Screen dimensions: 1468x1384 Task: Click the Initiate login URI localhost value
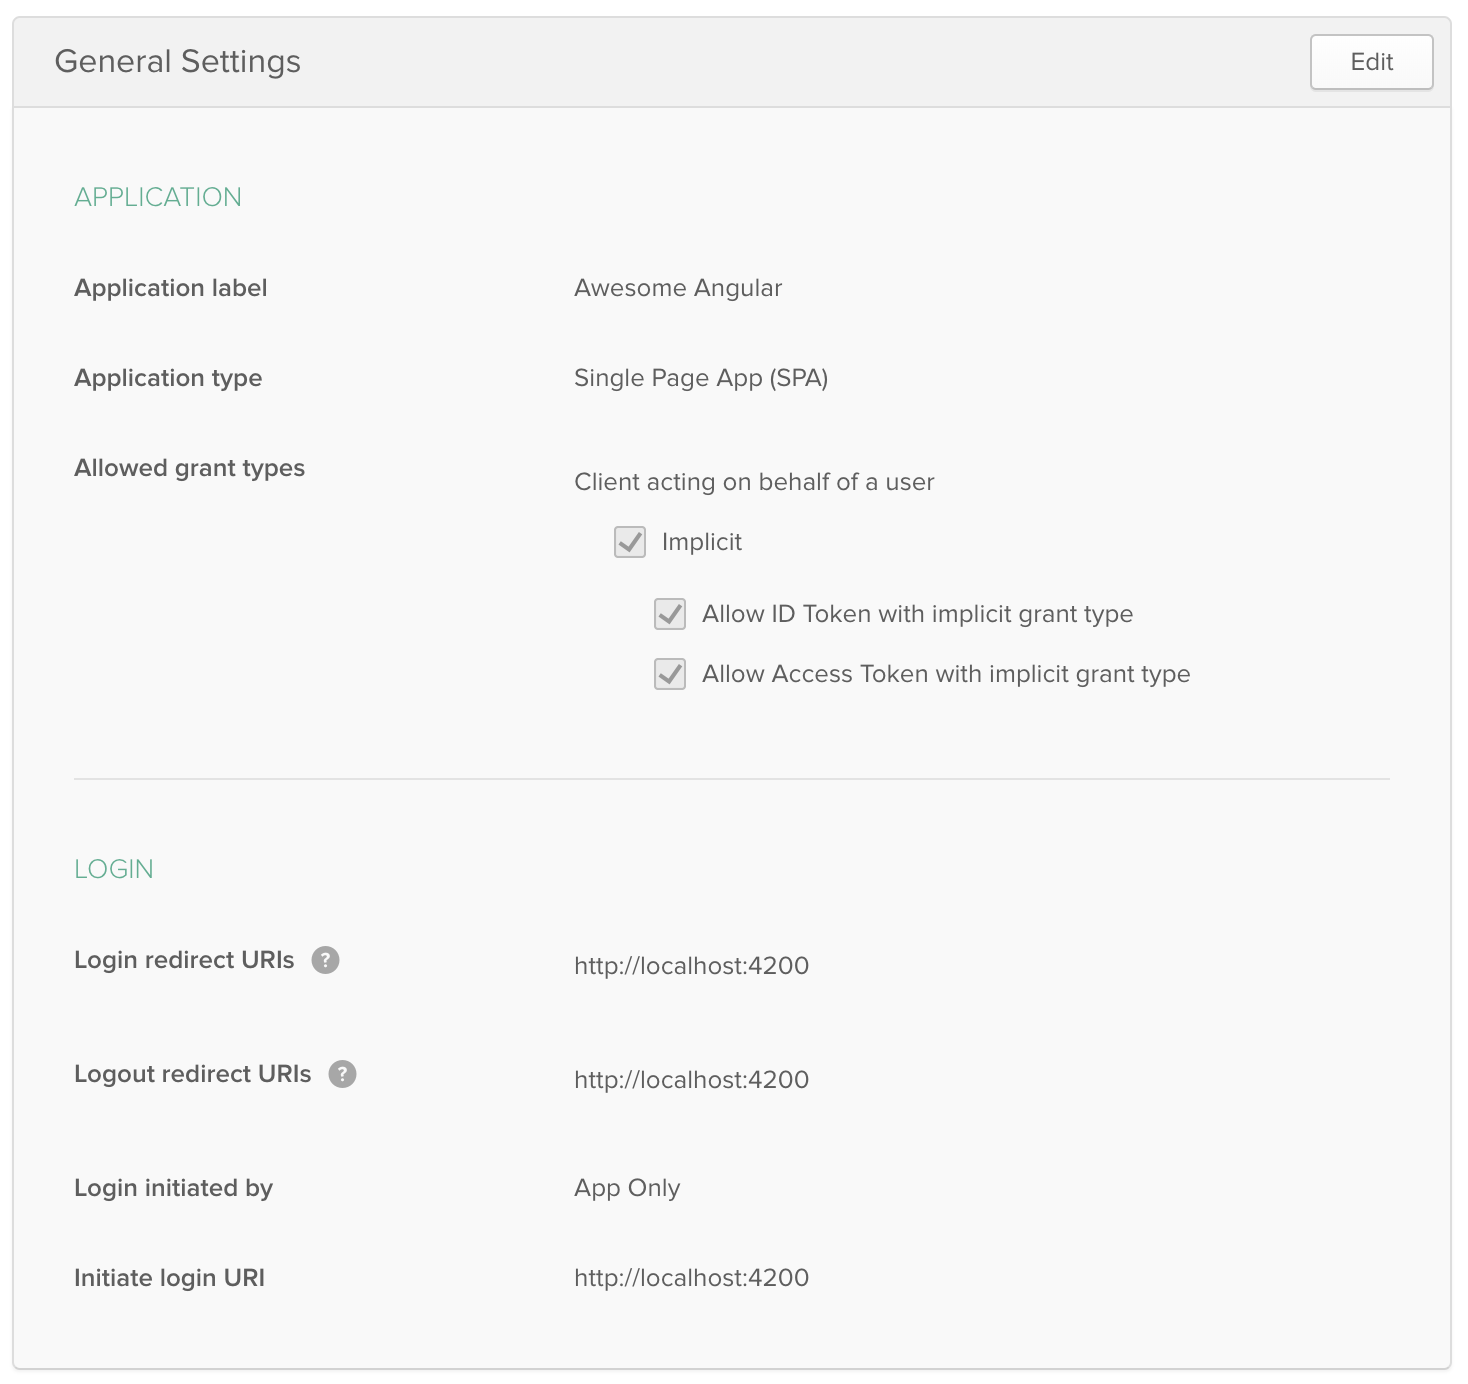pos(691,1278)
